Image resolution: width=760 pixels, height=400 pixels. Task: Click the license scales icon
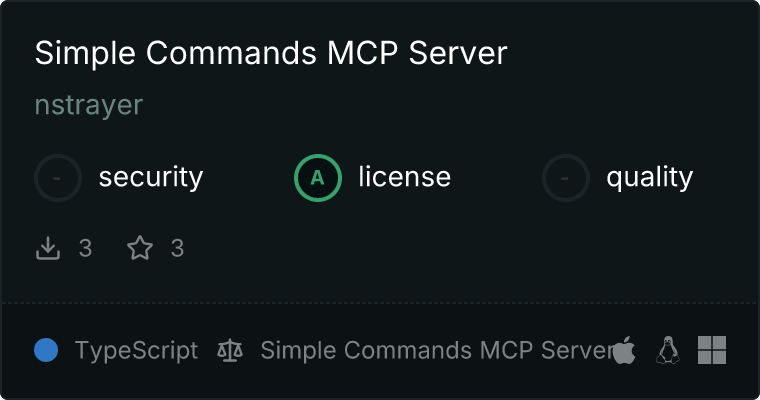230,351
